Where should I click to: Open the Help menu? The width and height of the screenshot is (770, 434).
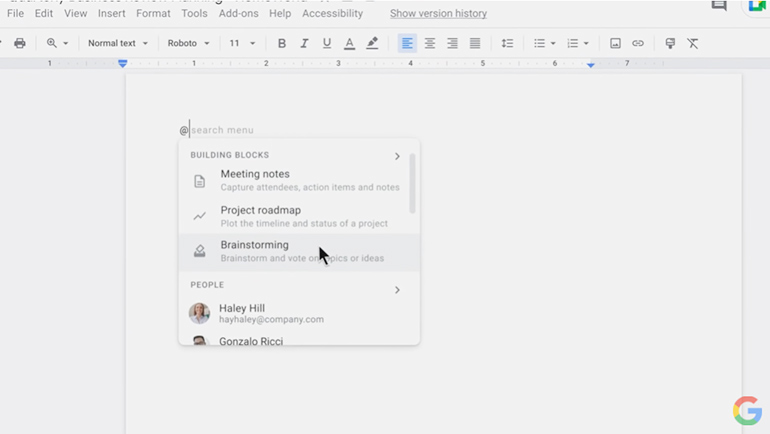tap(280, 13)
